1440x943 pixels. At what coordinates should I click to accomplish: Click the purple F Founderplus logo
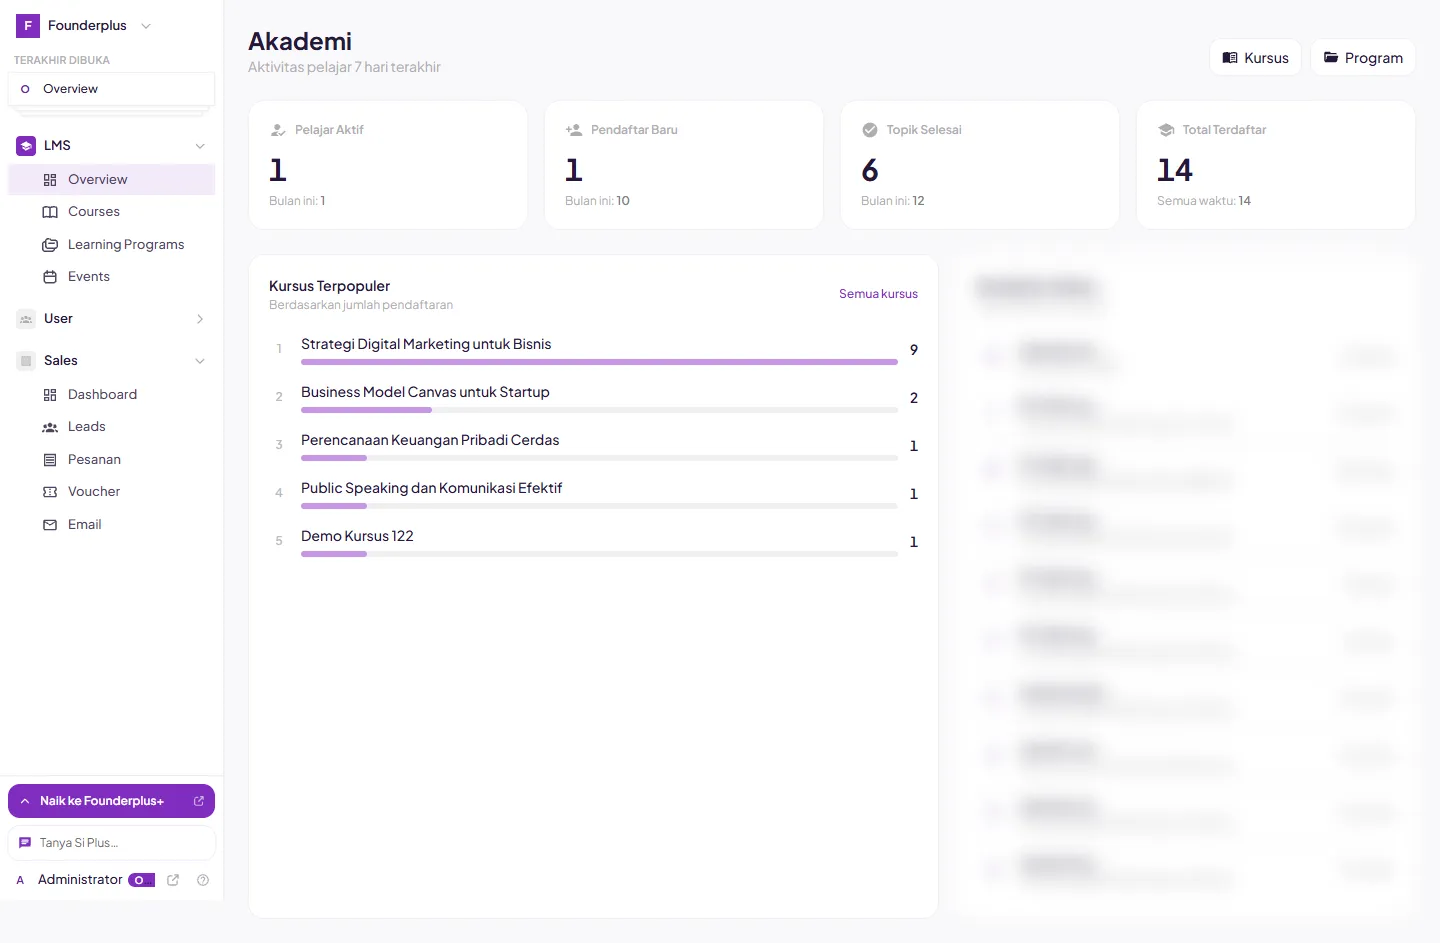28,26
